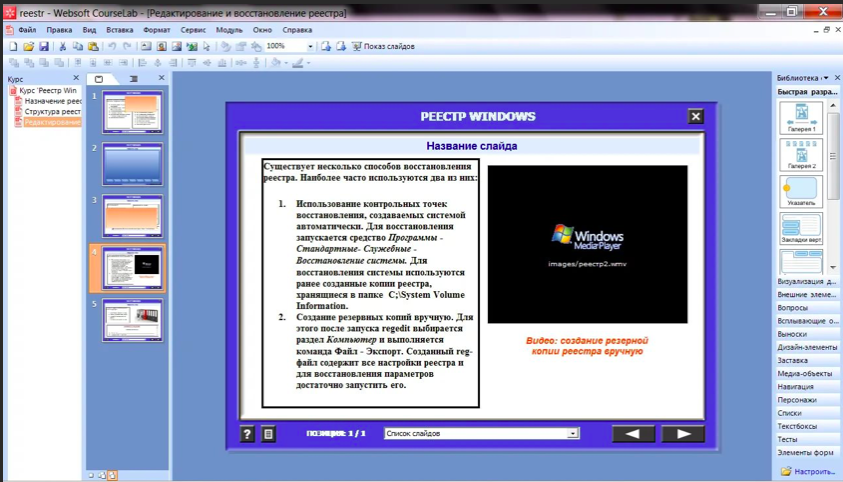The height and width of the screenshot is (482, 843).
Task: Open the Файл menu
Action: click(27, 30)
